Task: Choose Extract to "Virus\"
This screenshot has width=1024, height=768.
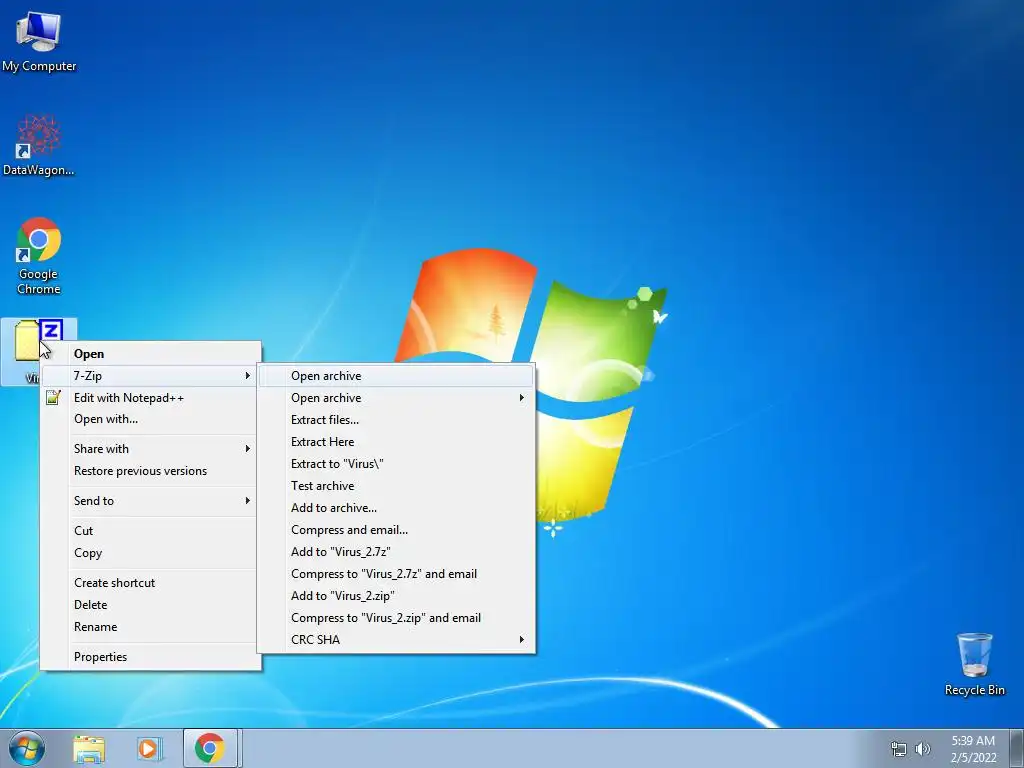Action: coord(396,464)
